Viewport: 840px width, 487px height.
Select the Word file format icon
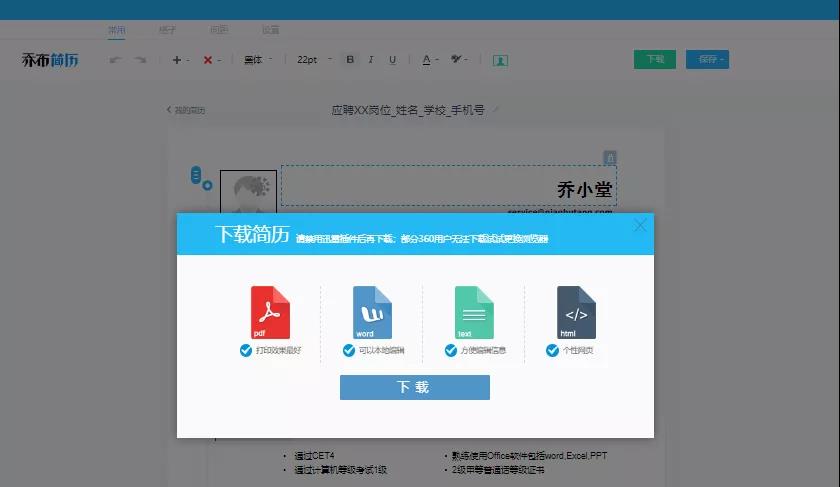pyautogui.click(x=372, y=312)
